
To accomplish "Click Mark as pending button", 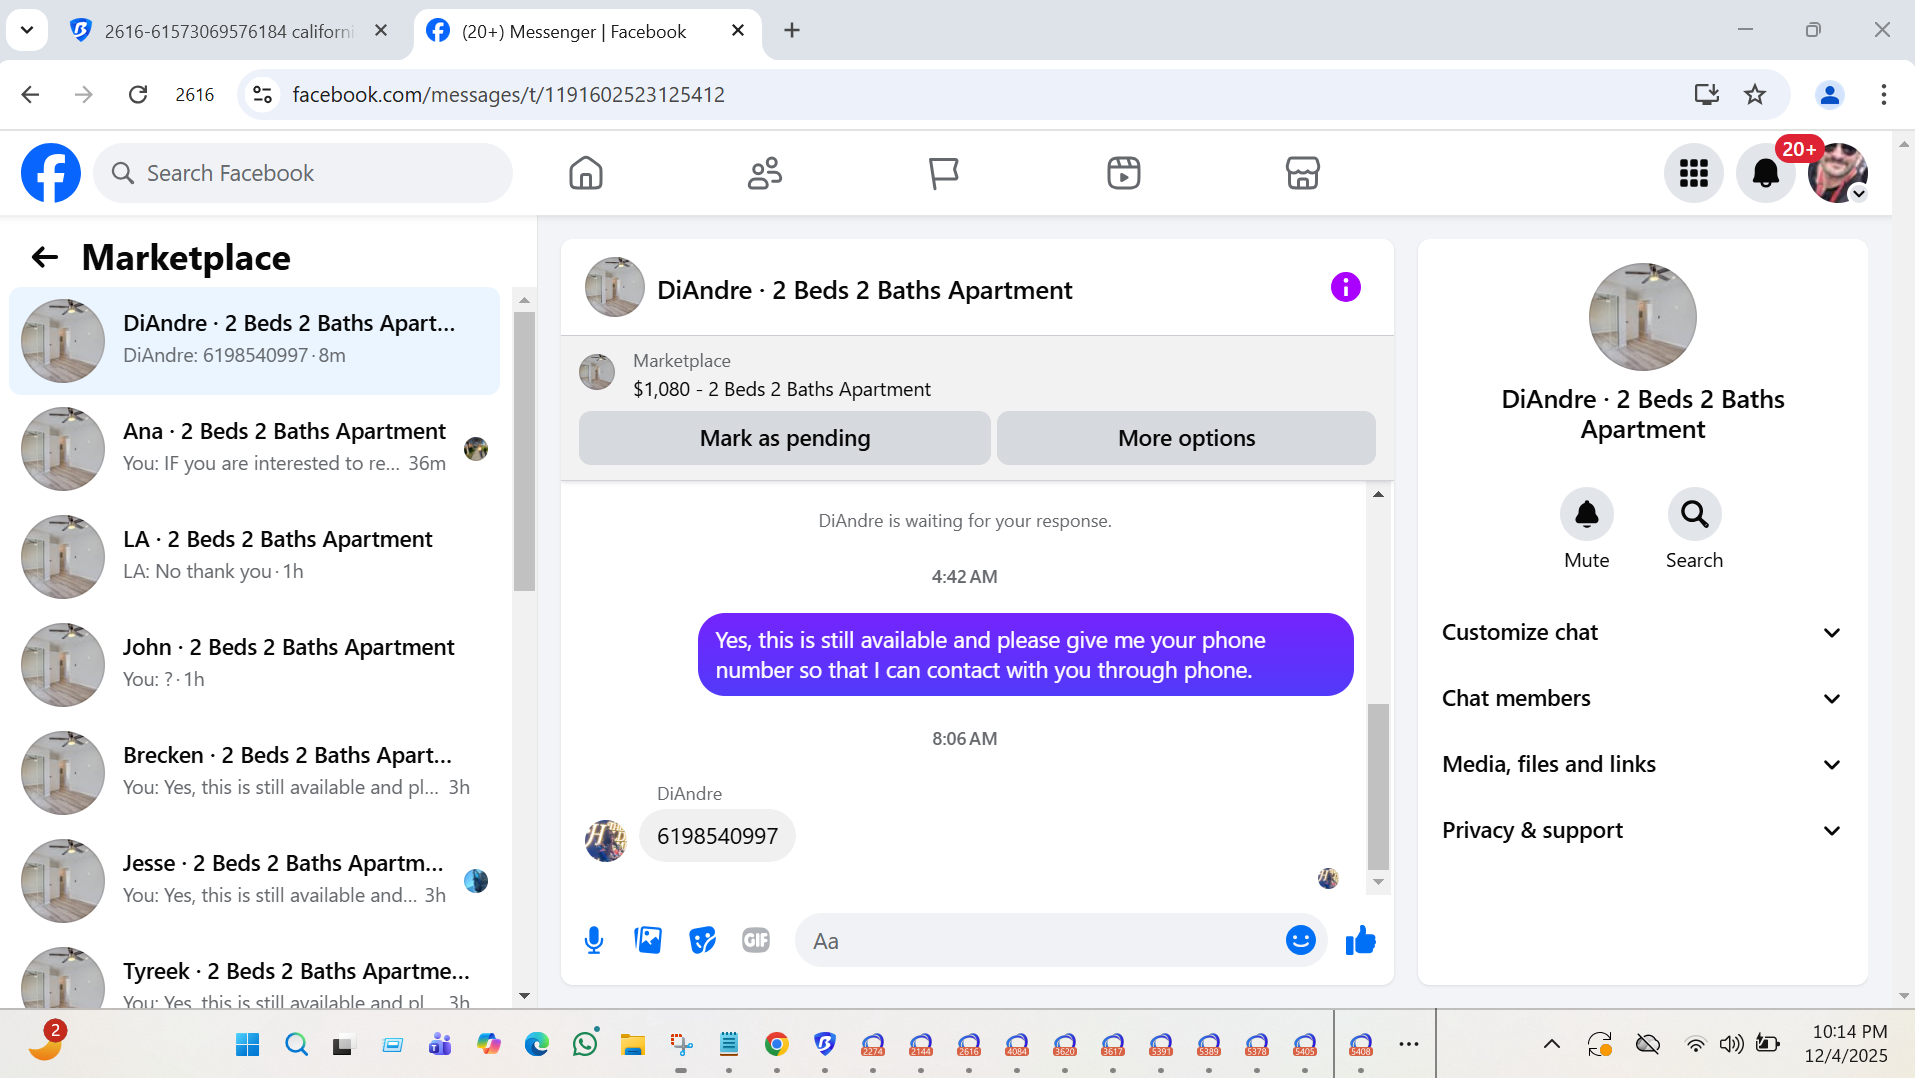I will [785, 438].
